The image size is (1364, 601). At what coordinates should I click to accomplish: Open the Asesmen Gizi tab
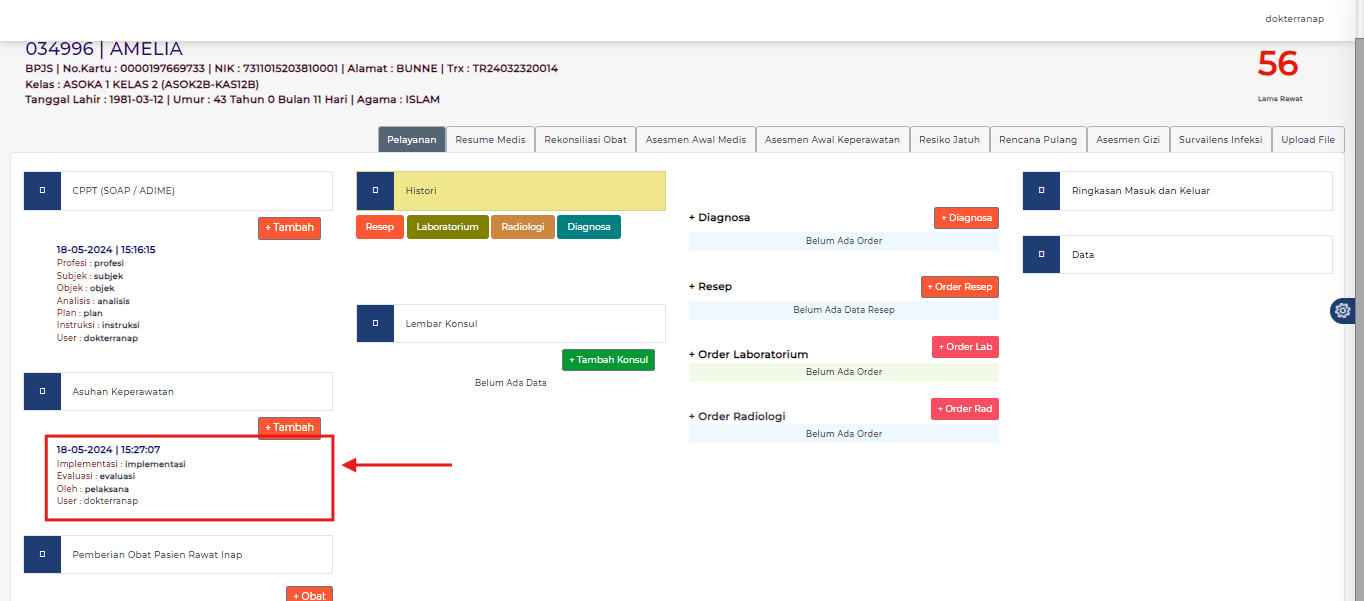pyautogui.click(x=1128, y=139)
